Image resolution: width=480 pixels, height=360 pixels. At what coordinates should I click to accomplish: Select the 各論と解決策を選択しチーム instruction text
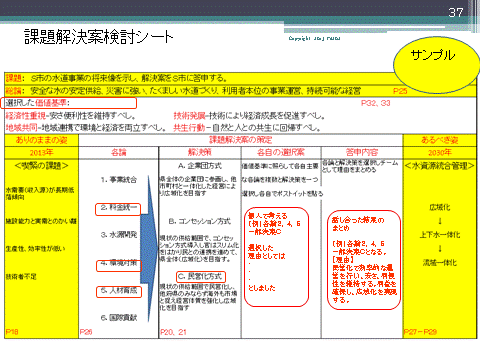pos(360,166)
